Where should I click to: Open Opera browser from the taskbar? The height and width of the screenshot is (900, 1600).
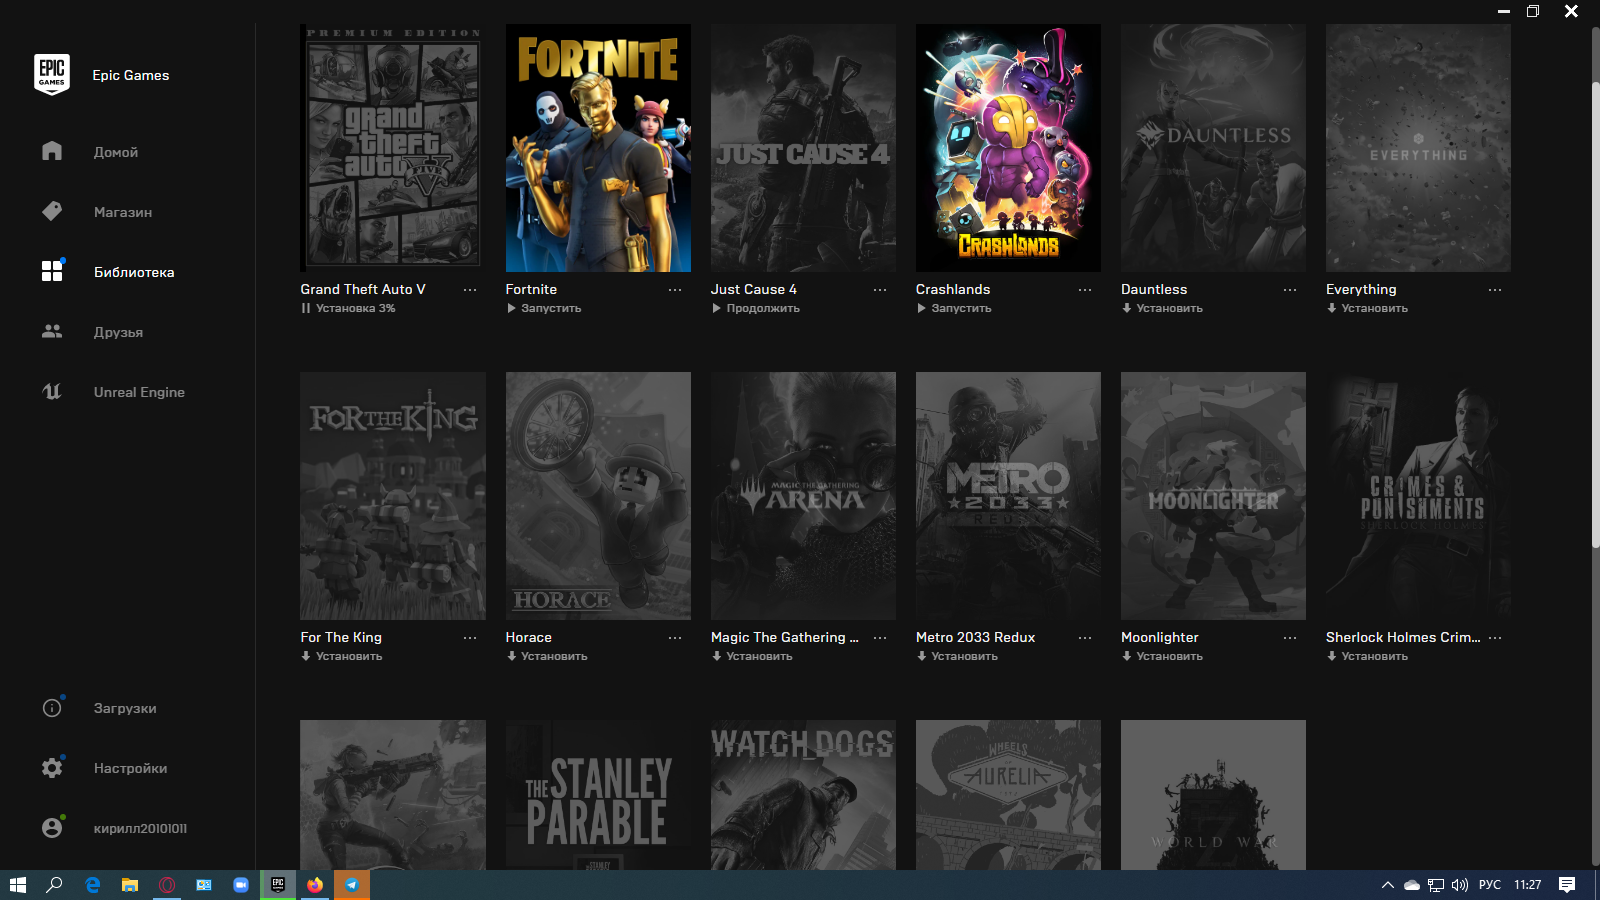click(167, 885)
